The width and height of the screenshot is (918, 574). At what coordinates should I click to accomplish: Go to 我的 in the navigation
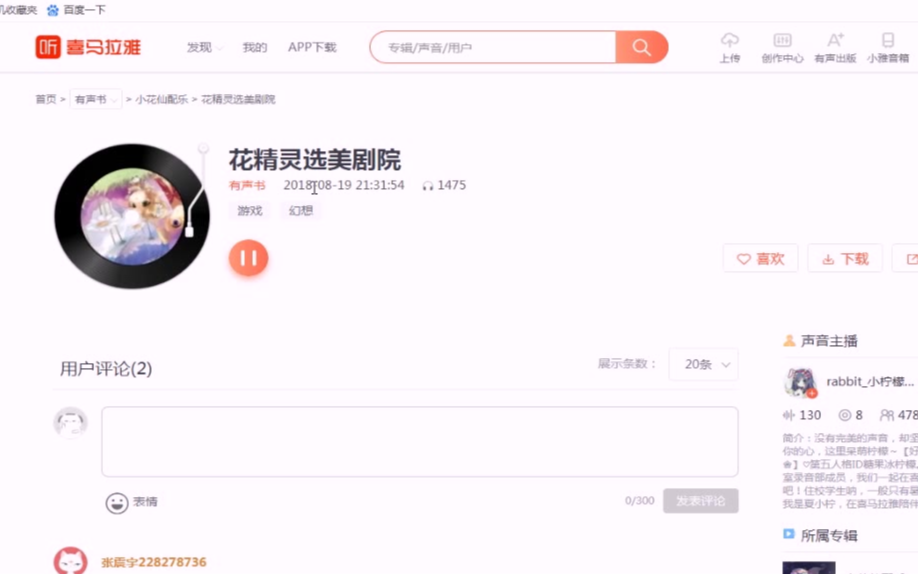click(x=255, y=47)
